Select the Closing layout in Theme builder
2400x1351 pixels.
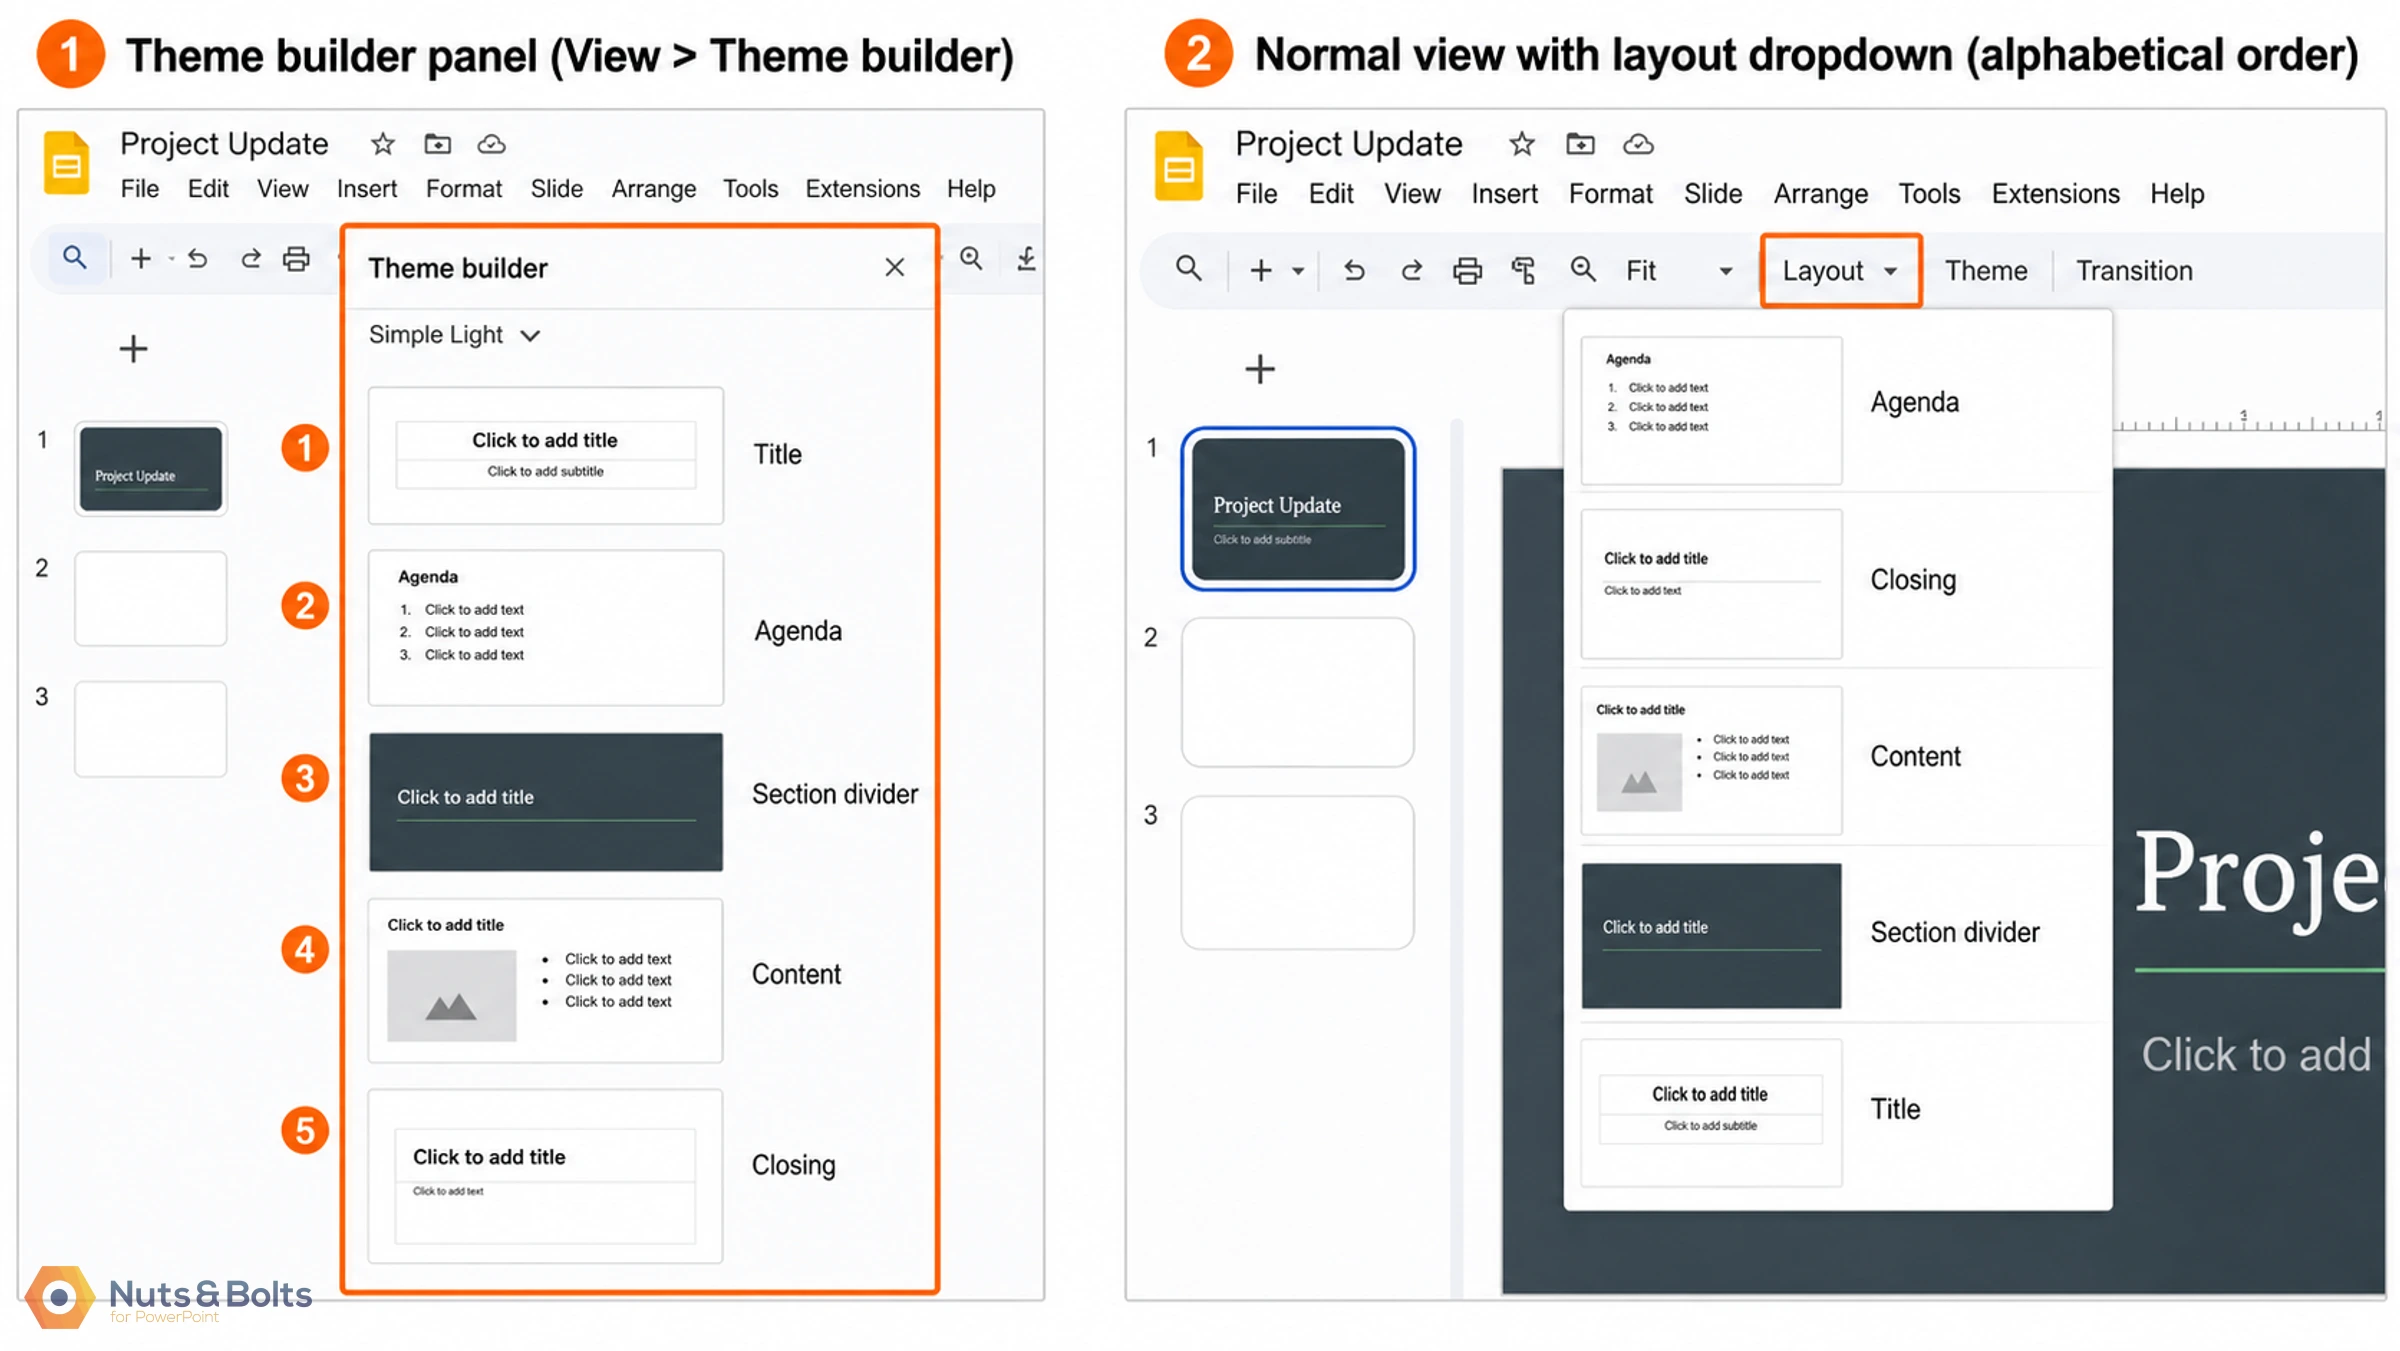pos(545,1176)
